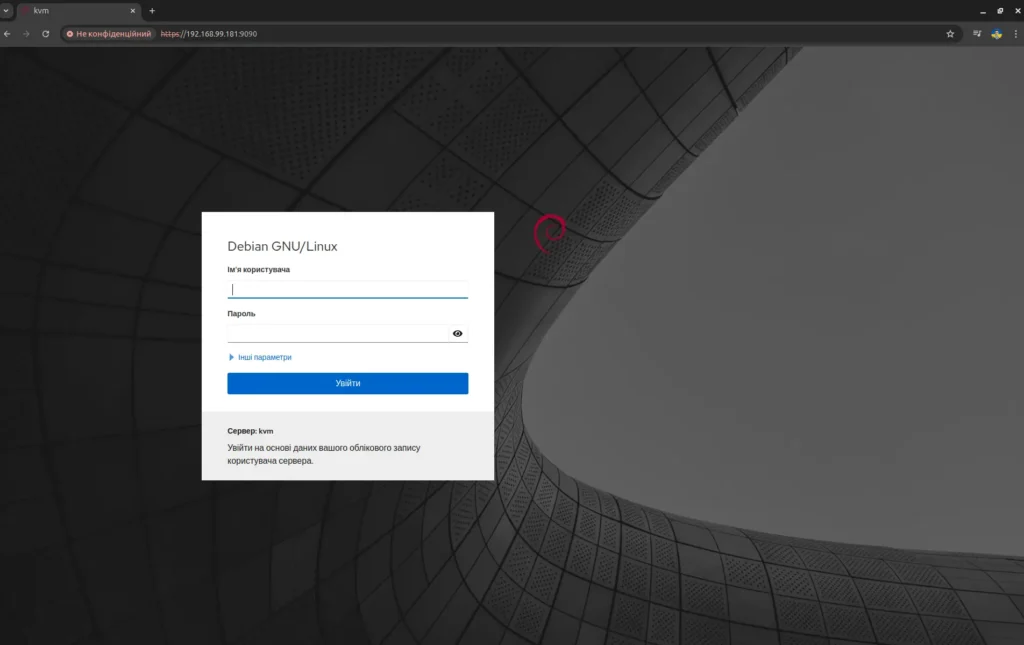
Task: Expand 'Інші параметри' options
Action: [261, 357]
